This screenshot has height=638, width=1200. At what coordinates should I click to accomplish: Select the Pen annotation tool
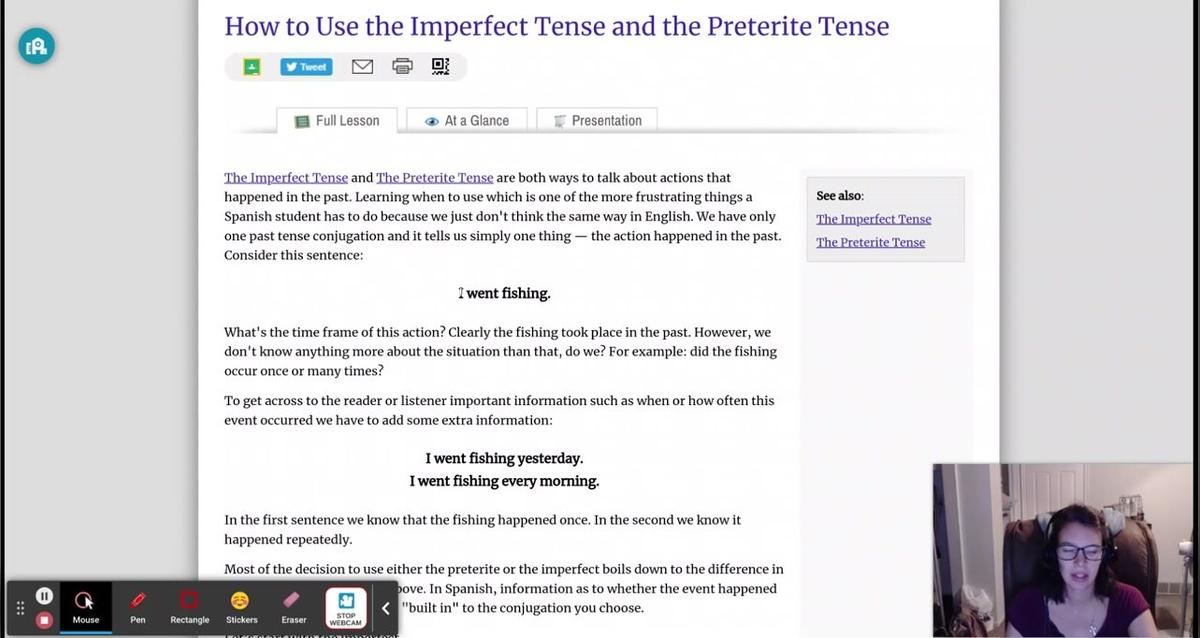point(138,608)
